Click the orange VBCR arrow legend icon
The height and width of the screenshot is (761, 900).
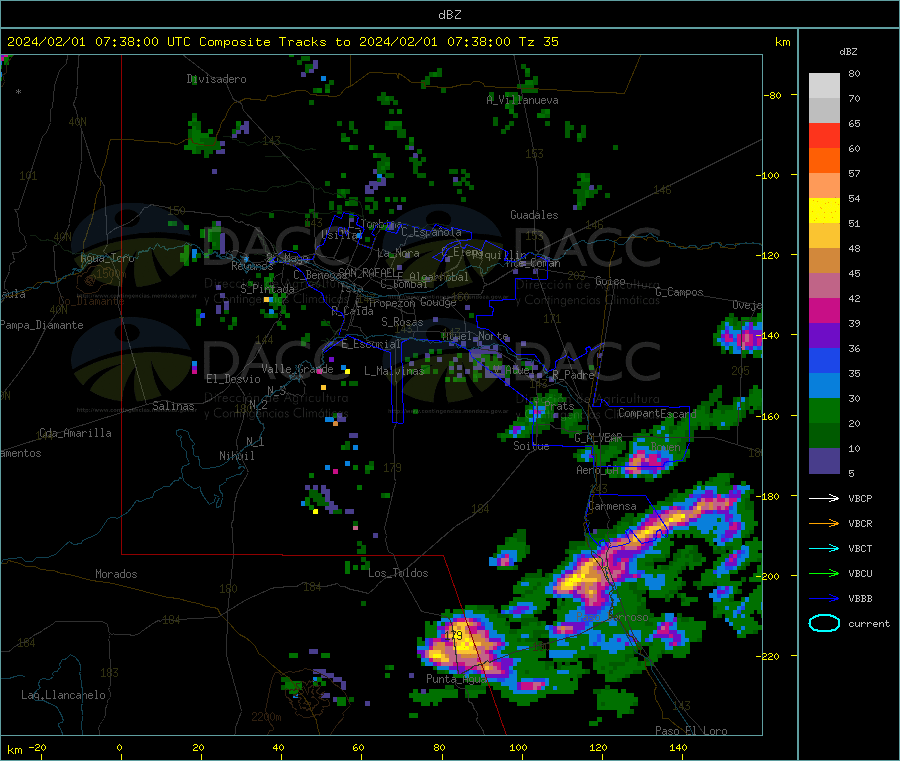pyautogui.click(x=824, y=523)
